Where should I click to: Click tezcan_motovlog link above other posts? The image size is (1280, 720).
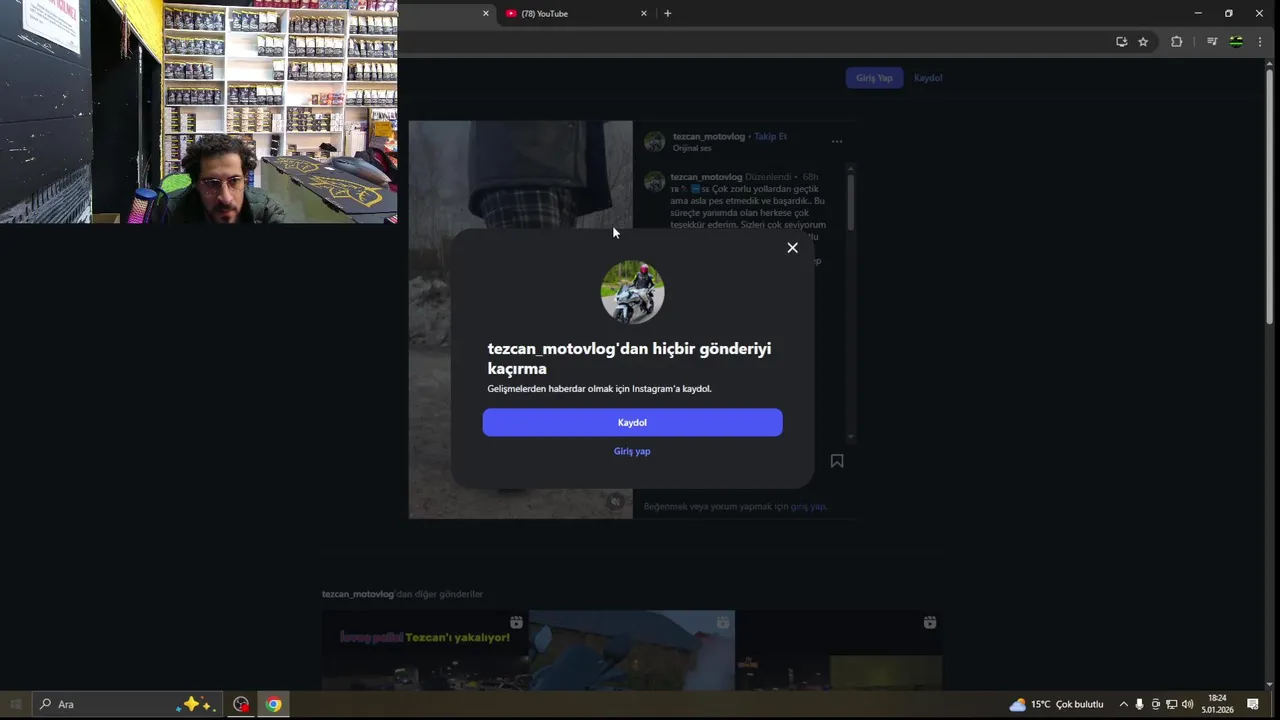point(358,594)
